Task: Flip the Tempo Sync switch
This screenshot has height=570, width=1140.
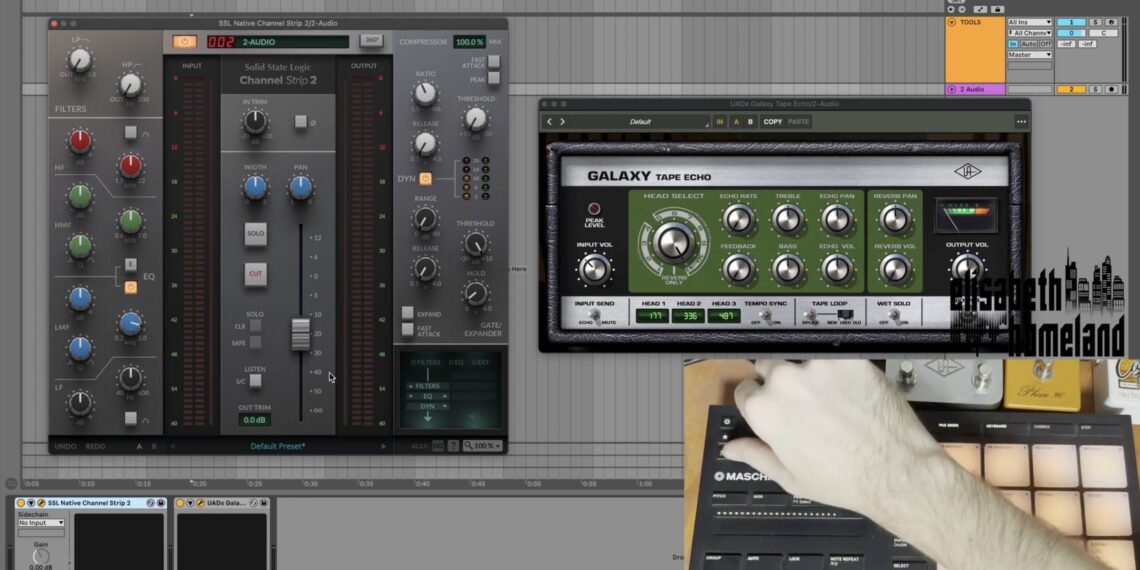Action: 769,316
